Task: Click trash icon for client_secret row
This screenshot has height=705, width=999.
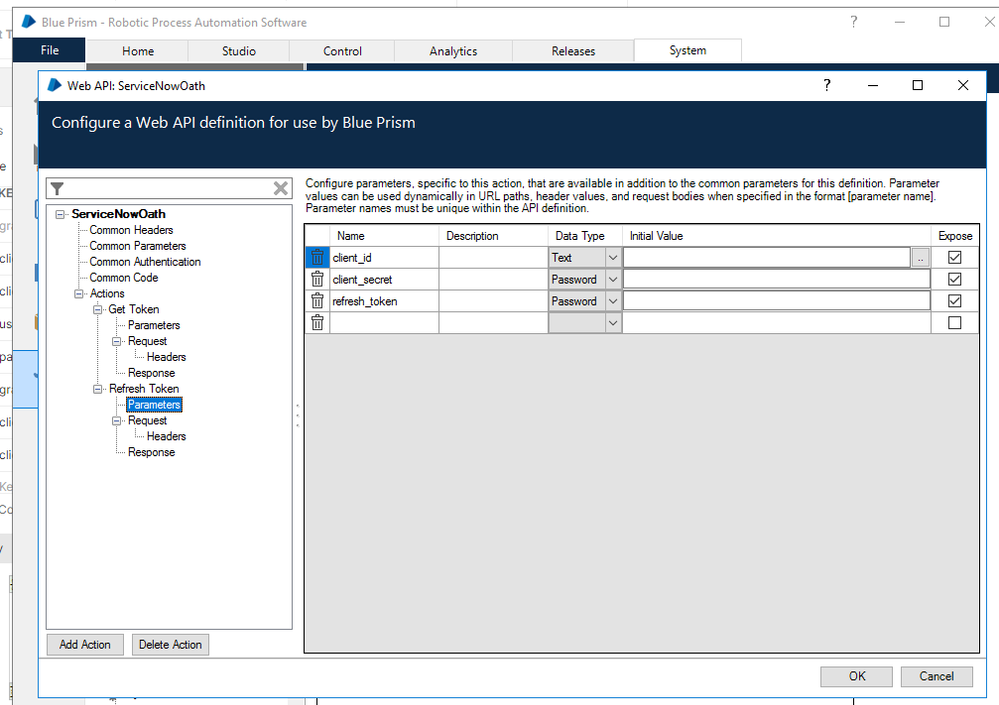Action: 317,280
